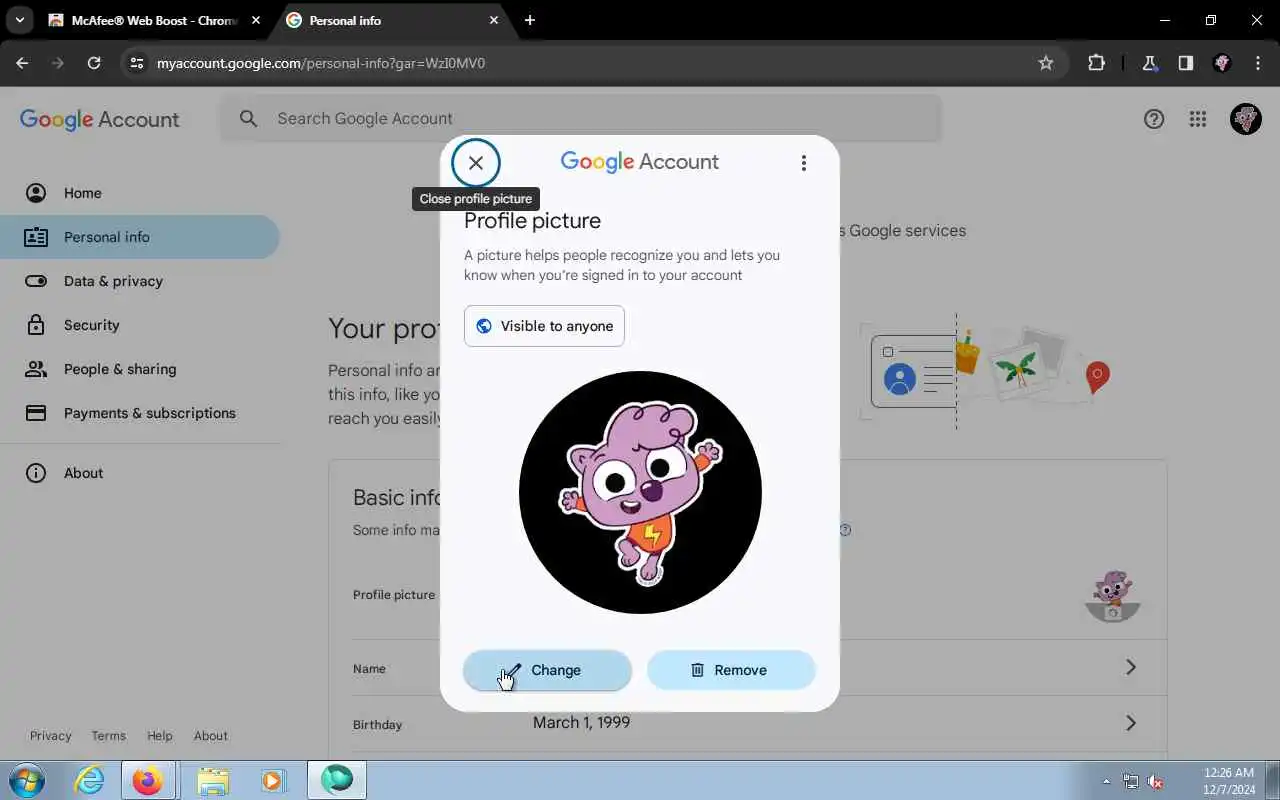Open Firefox from the taskbar
This screenshot has width=1280, height=800.
coord(147,780)
